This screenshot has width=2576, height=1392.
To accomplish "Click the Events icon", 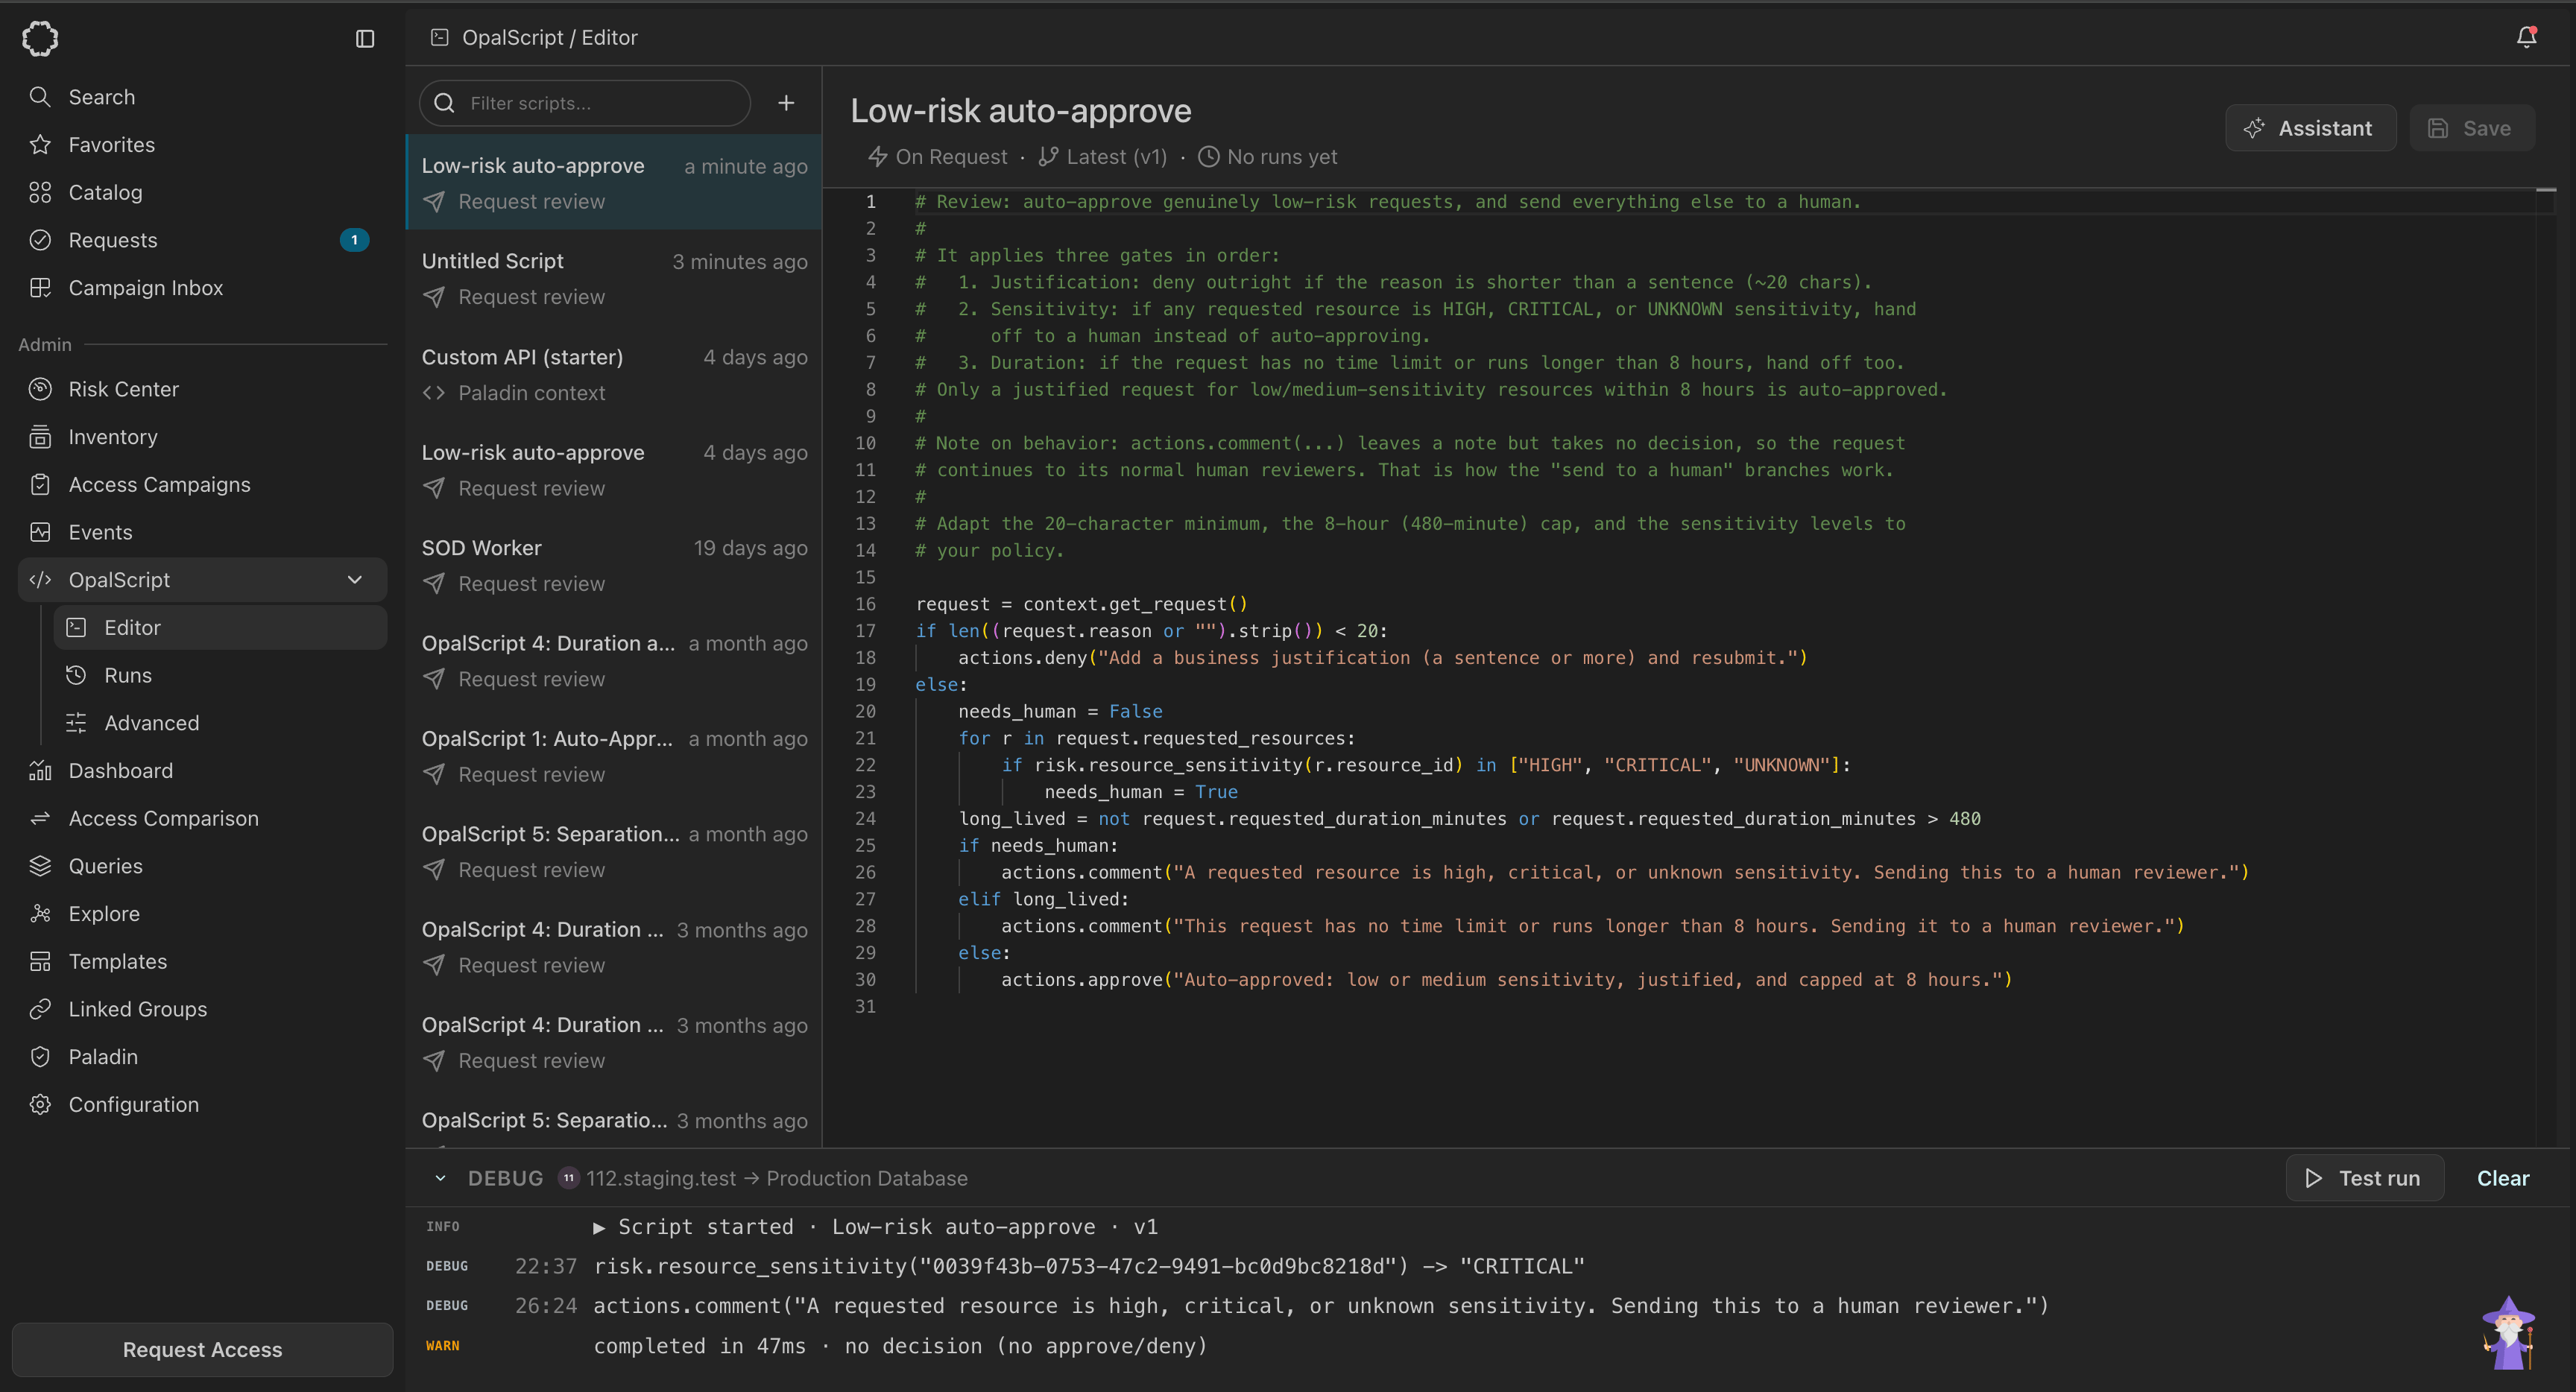I will (x=40, y=532).
